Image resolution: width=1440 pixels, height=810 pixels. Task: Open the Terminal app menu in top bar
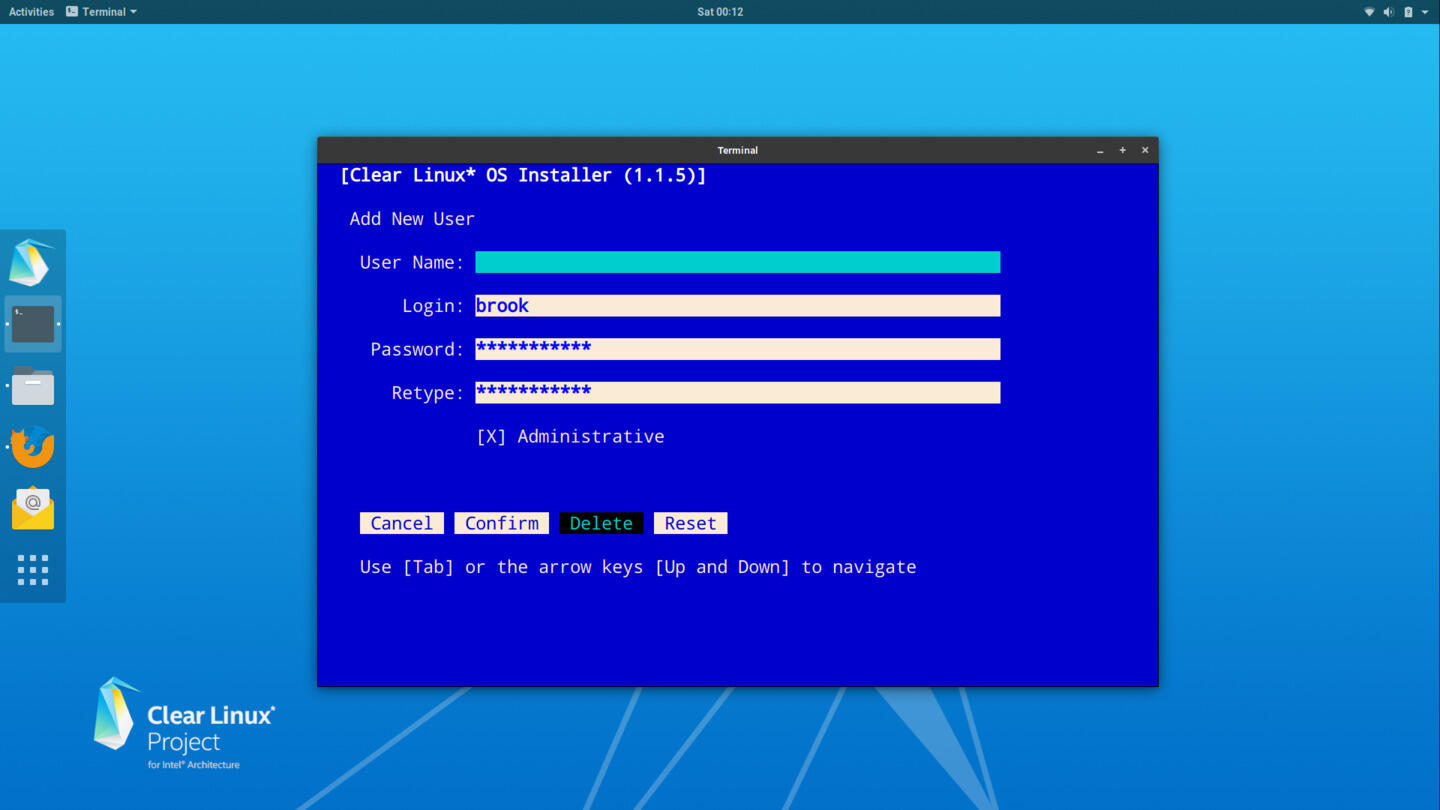[101, 12]
